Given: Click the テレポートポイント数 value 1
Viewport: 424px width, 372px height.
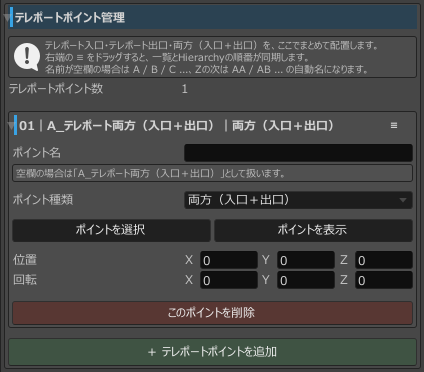Looking at the screenshot, I should pos(185,89).
